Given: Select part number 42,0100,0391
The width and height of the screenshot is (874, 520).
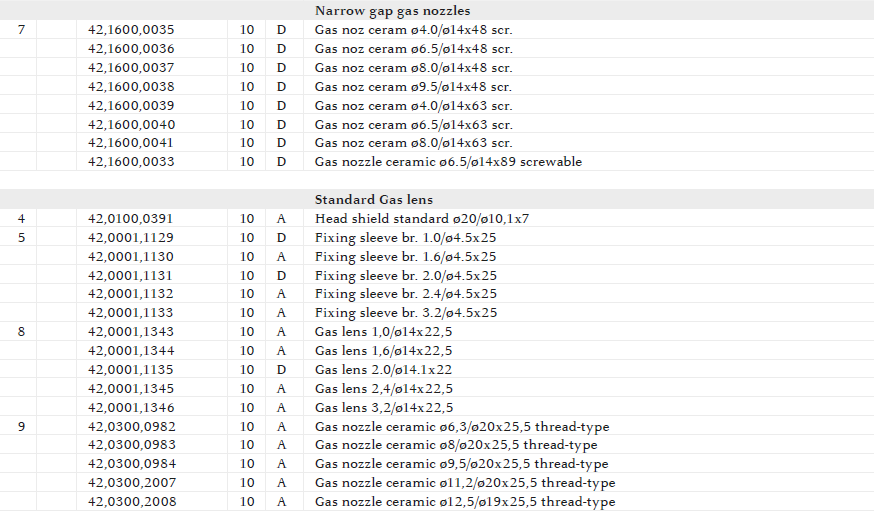Looking at the screenshot, I should pyautogui.click(x=131, y=219).
